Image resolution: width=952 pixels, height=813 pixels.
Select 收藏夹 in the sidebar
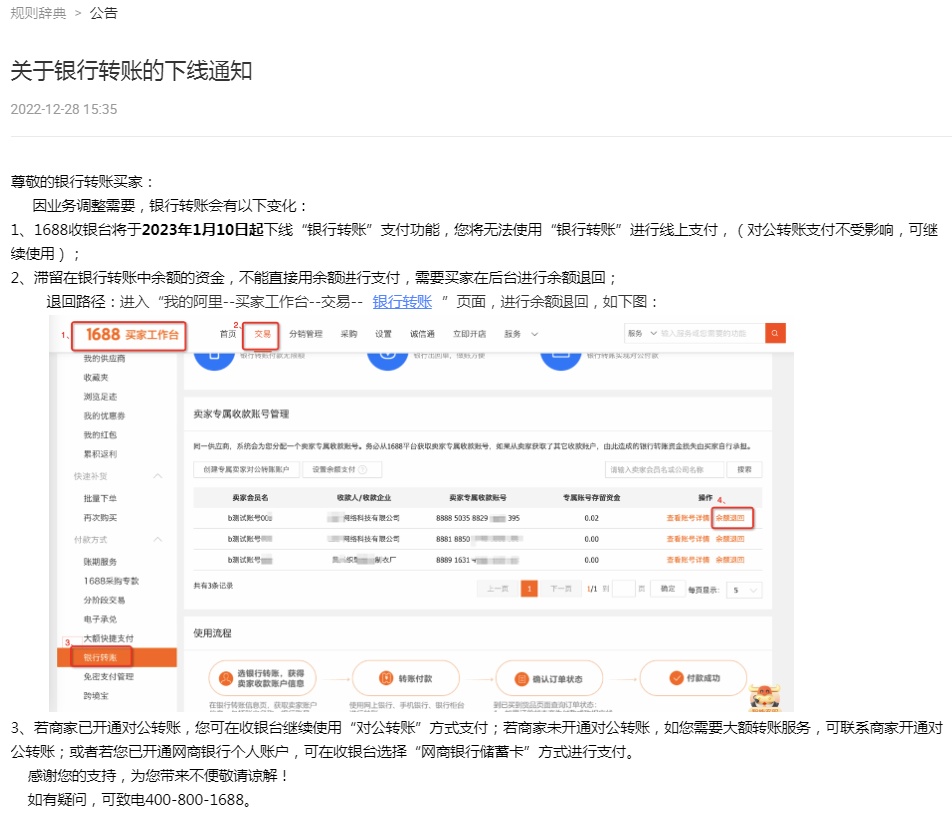(96, 377)
